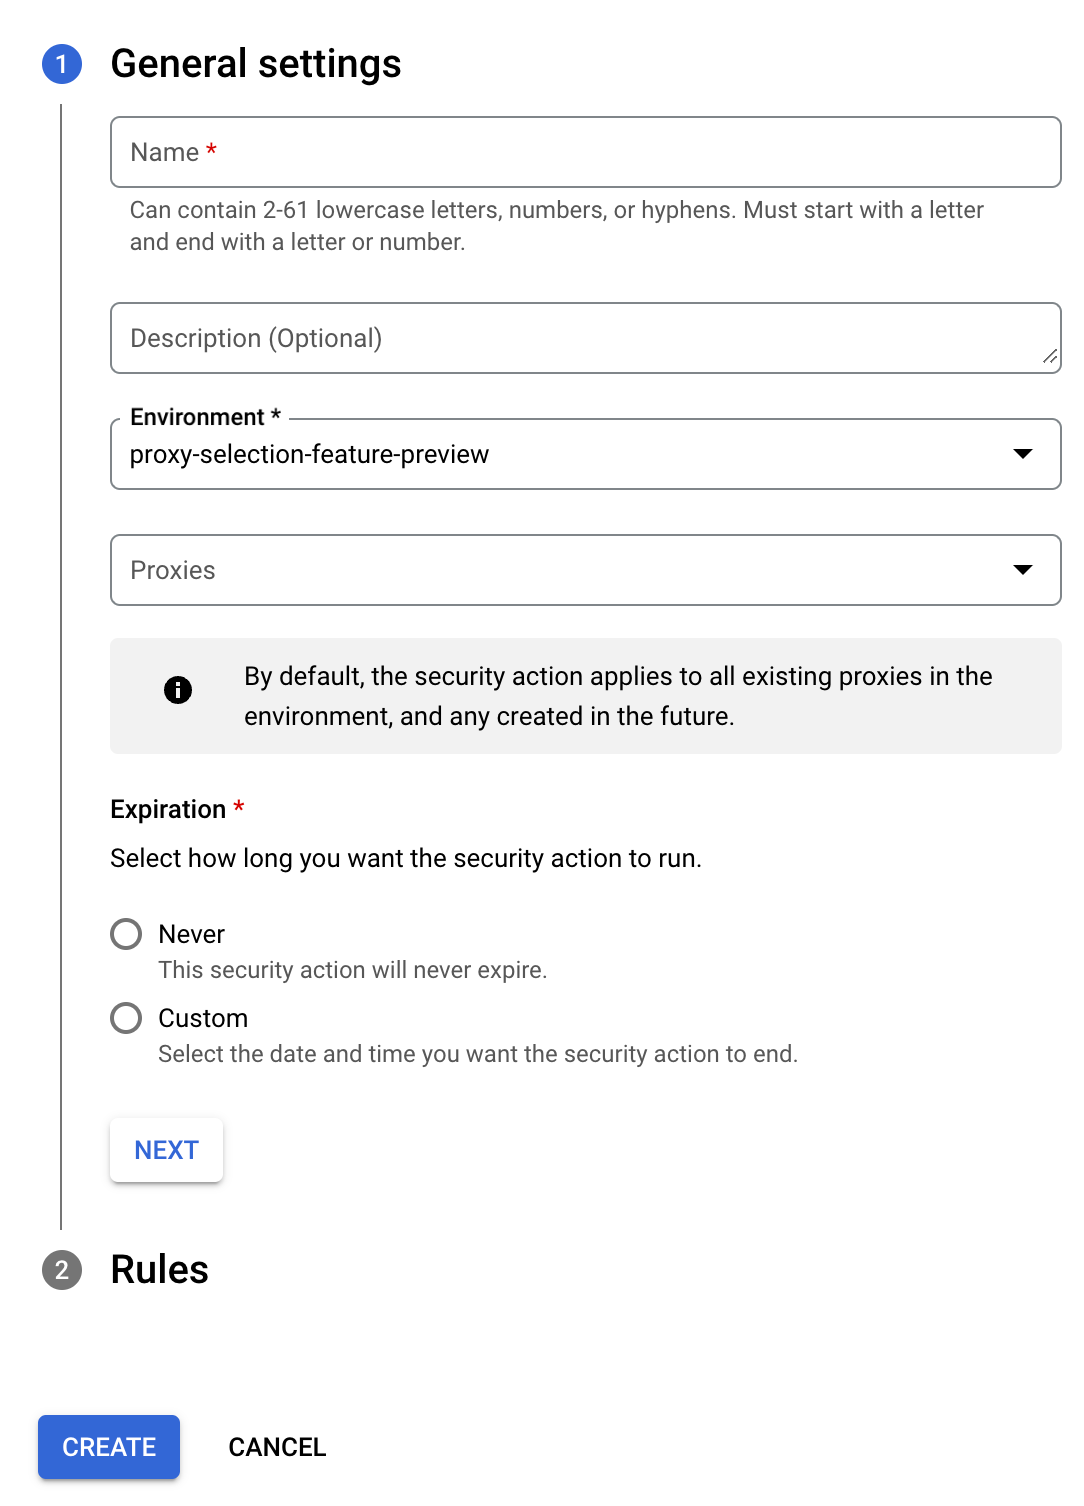Click CREATE to save the security action
Image resolution: width=1084 pixels, height=1506 pixels.
click(x=108, y=1447)
